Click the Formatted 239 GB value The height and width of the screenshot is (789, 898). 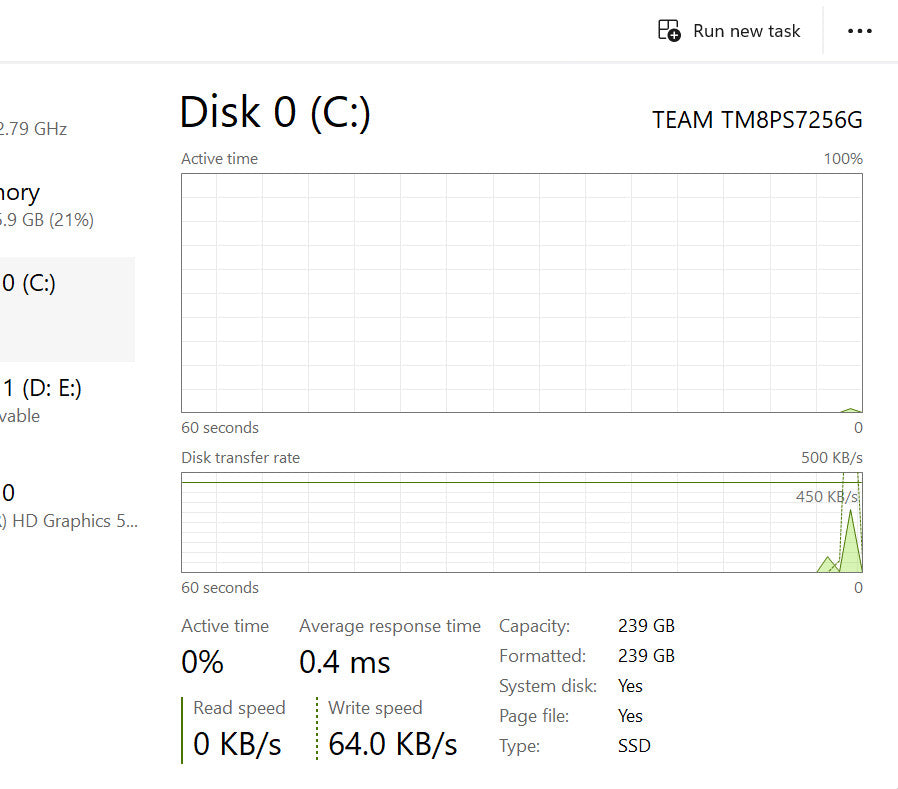coord(646,656)
